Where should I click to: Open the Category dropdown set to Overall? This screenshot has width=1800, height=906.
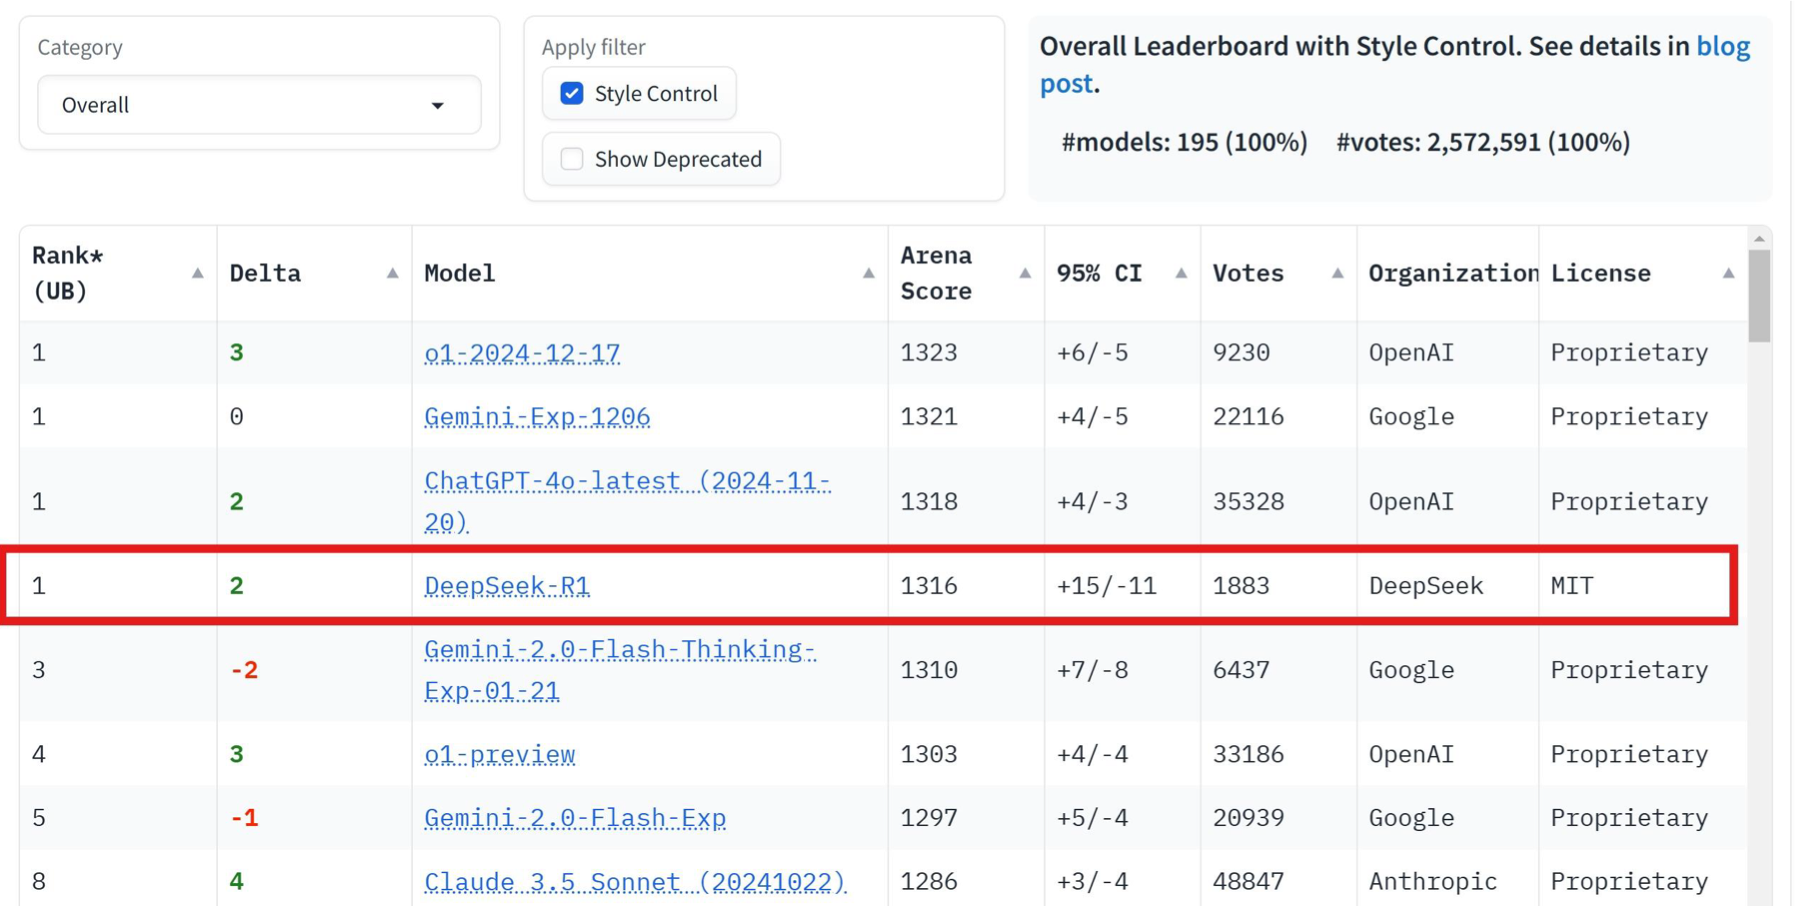(x=258, y=105)
